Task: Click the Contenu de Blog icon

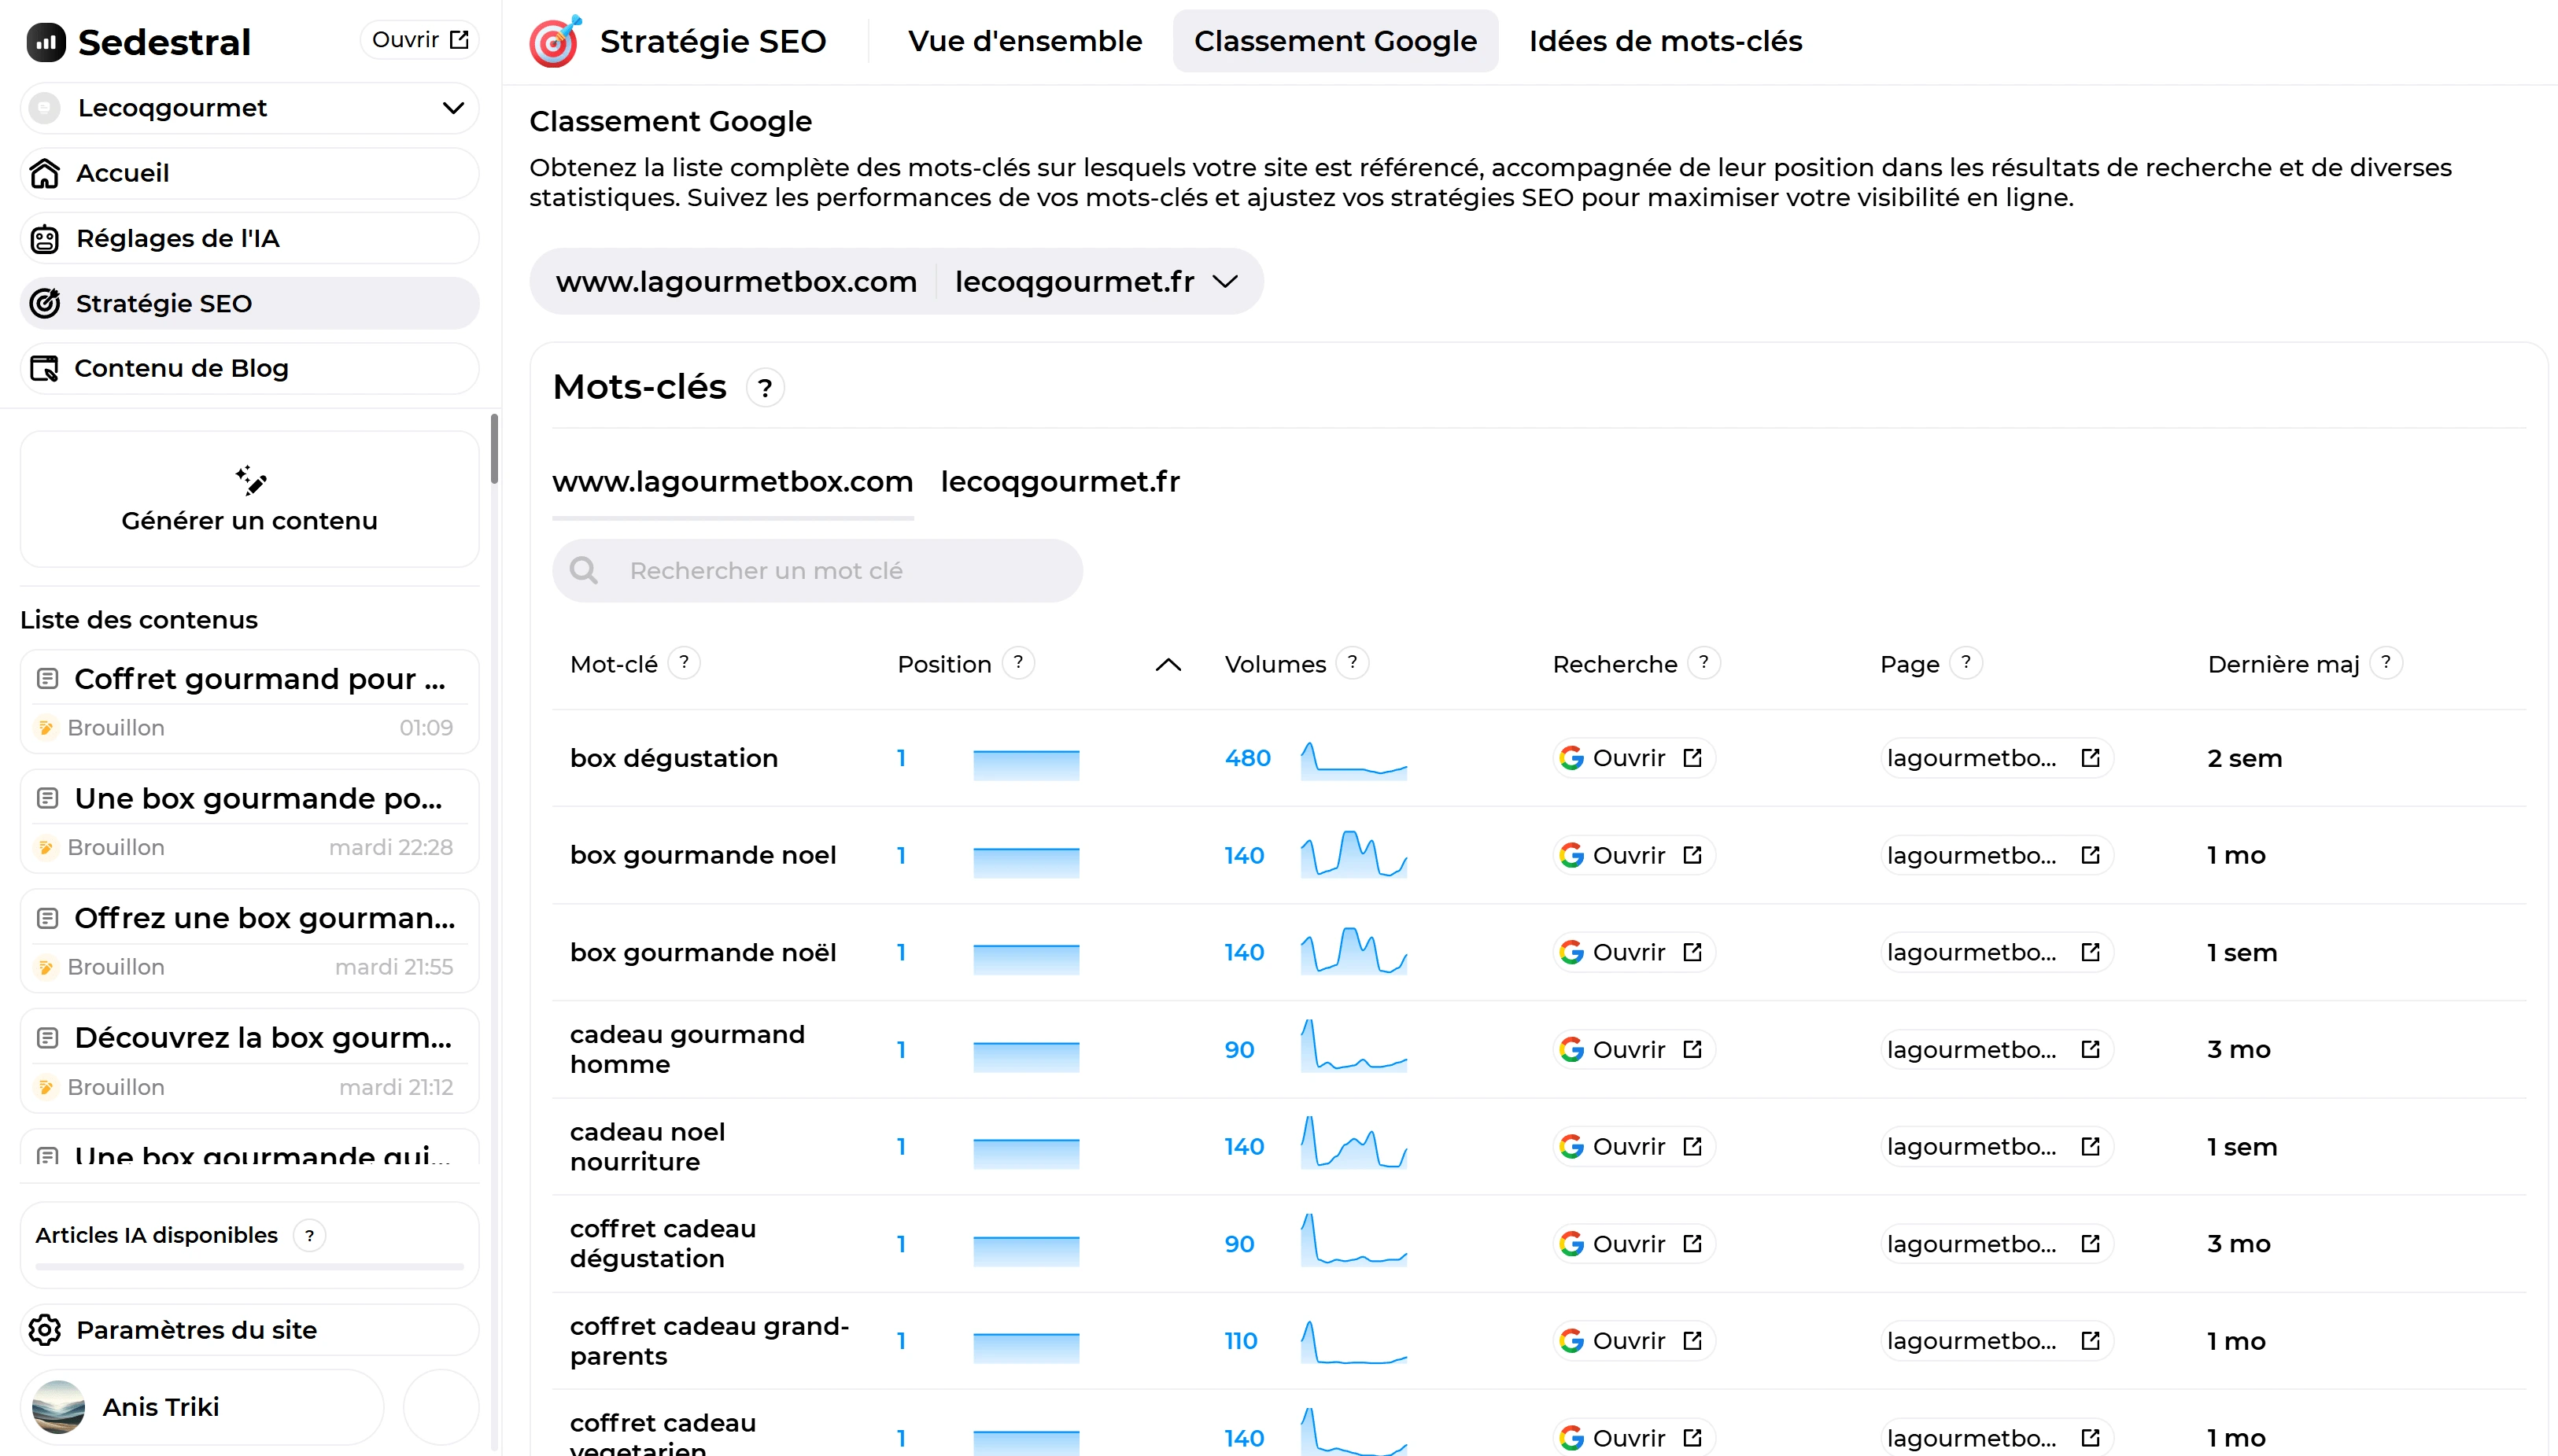Action: 44,368
